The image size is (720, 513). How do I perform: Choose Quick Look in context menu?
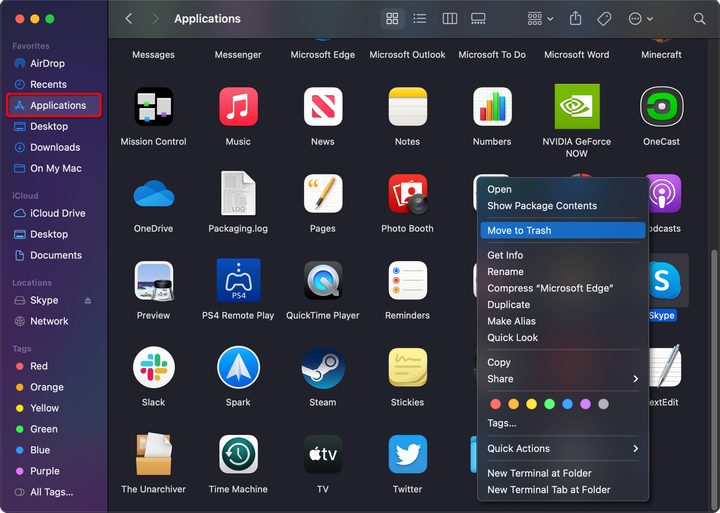tap(562, 338)
